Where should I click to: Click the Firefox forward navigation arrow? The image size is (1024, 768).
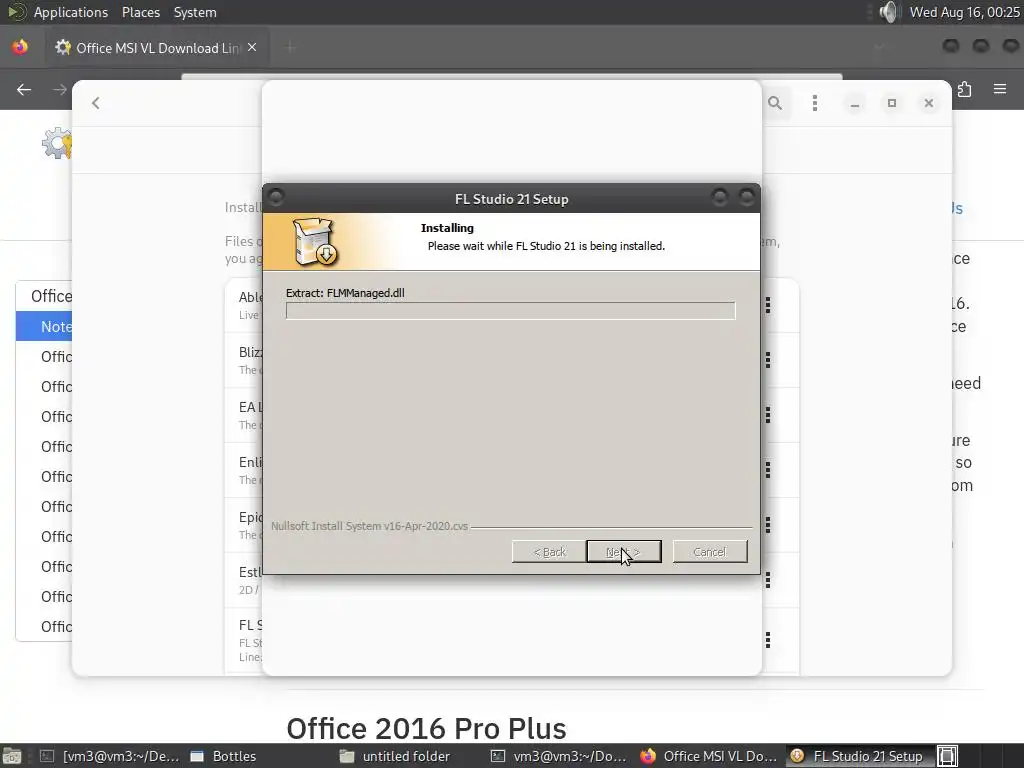pyautogui.click(x=59, y=89)
